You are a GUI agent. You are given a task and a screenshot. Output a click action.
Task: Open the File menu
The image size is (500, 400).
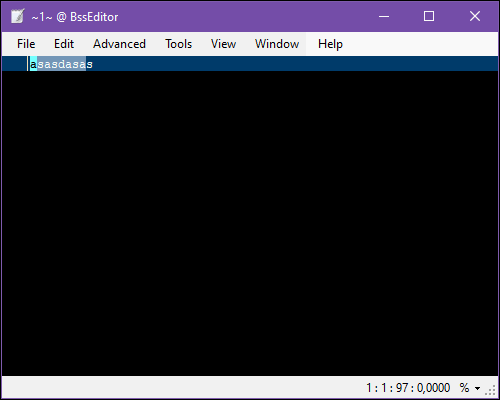point(26,44)
